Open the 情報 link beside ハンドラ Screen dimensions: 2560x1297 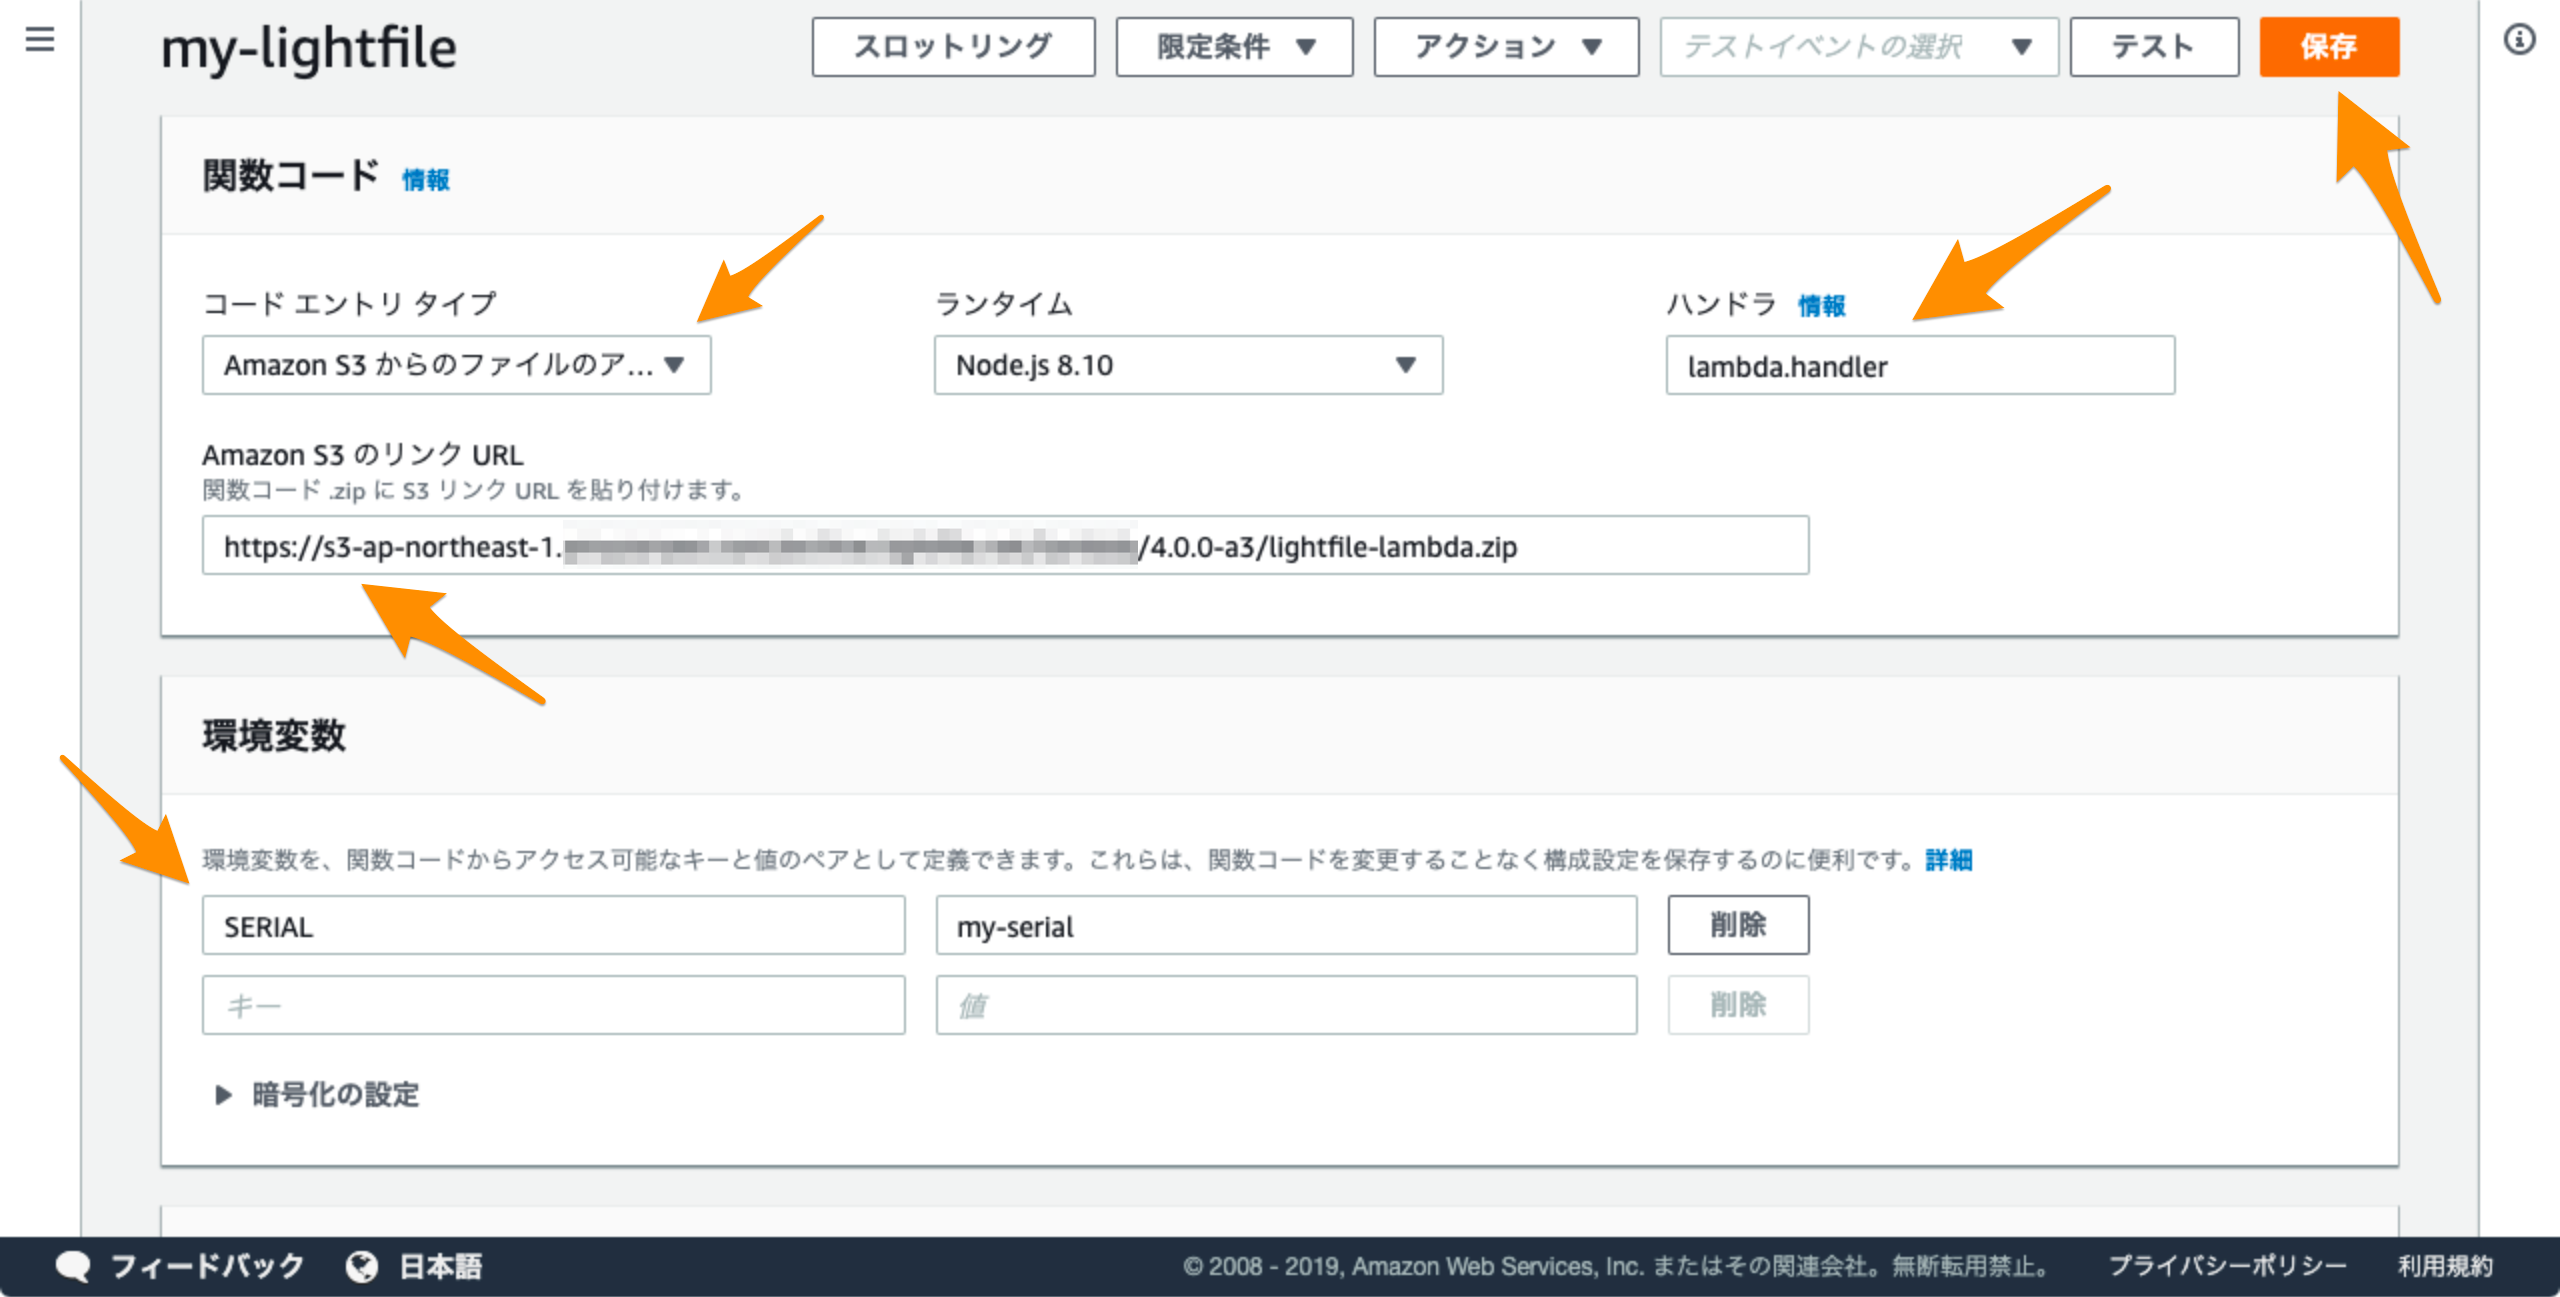[x=1822, y=306]
